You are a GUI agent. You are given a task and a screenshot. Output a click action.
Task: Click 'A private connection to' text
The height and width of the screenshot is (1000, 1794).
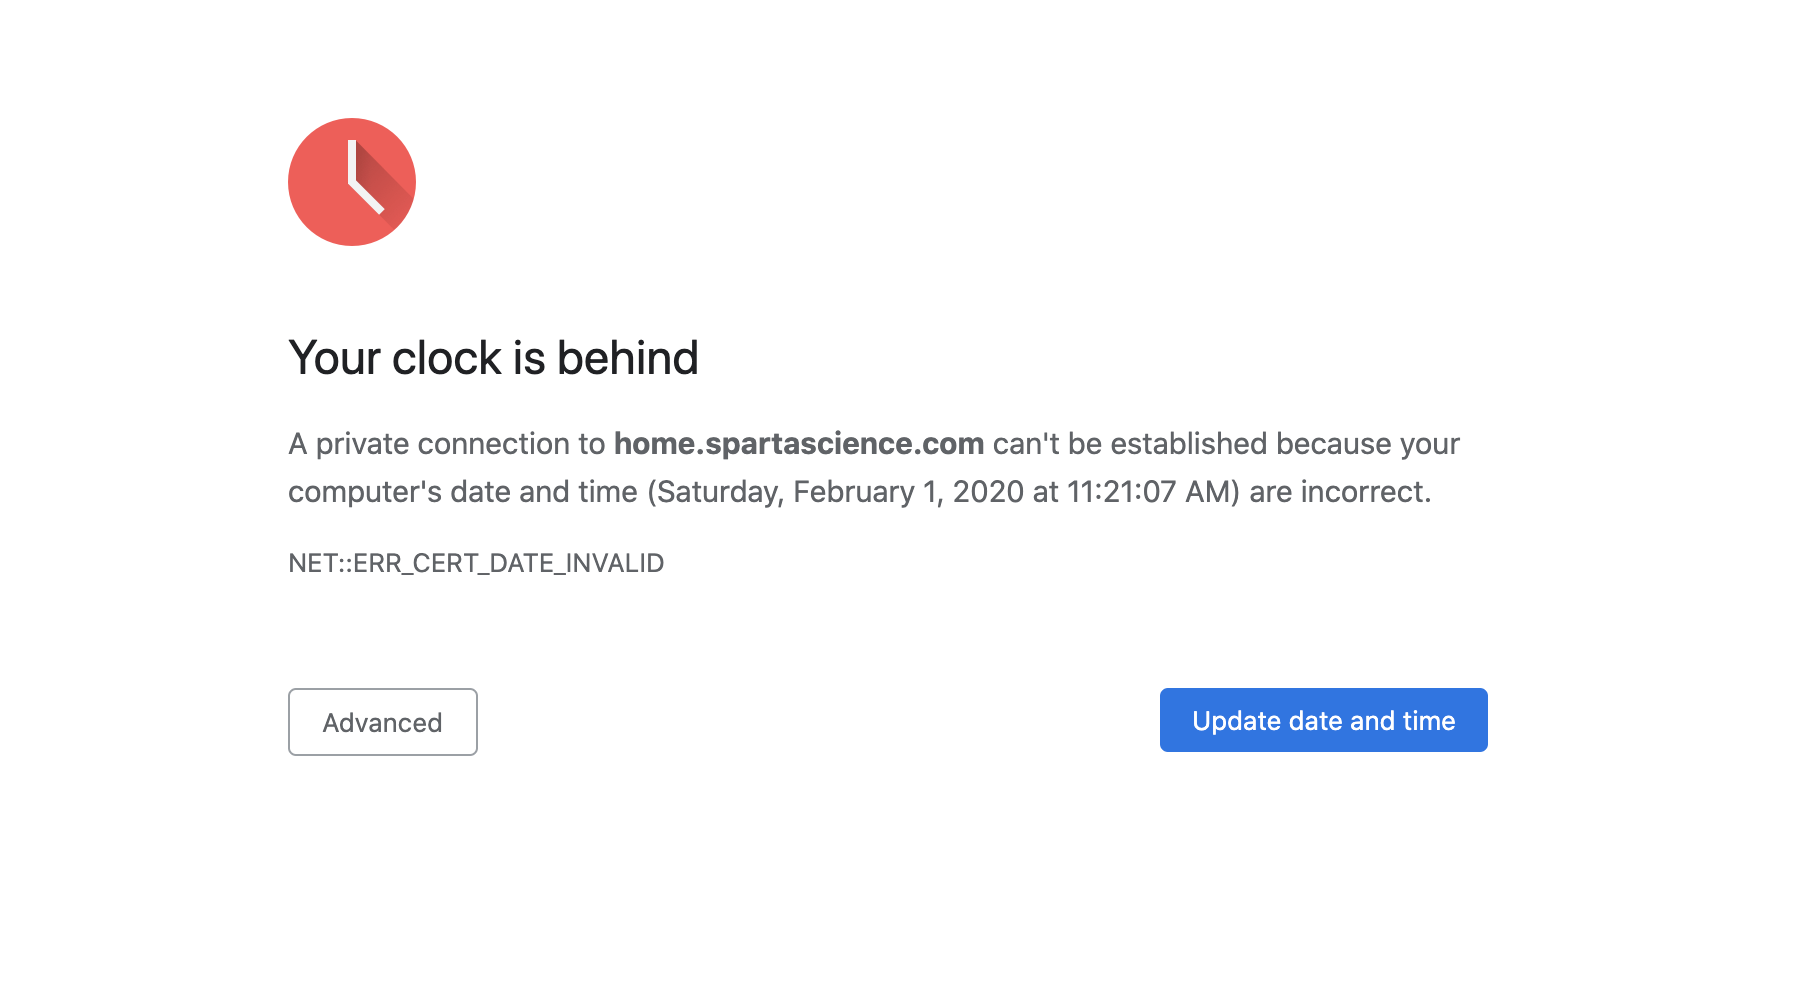pyautogui.click(x=447, y=443)
